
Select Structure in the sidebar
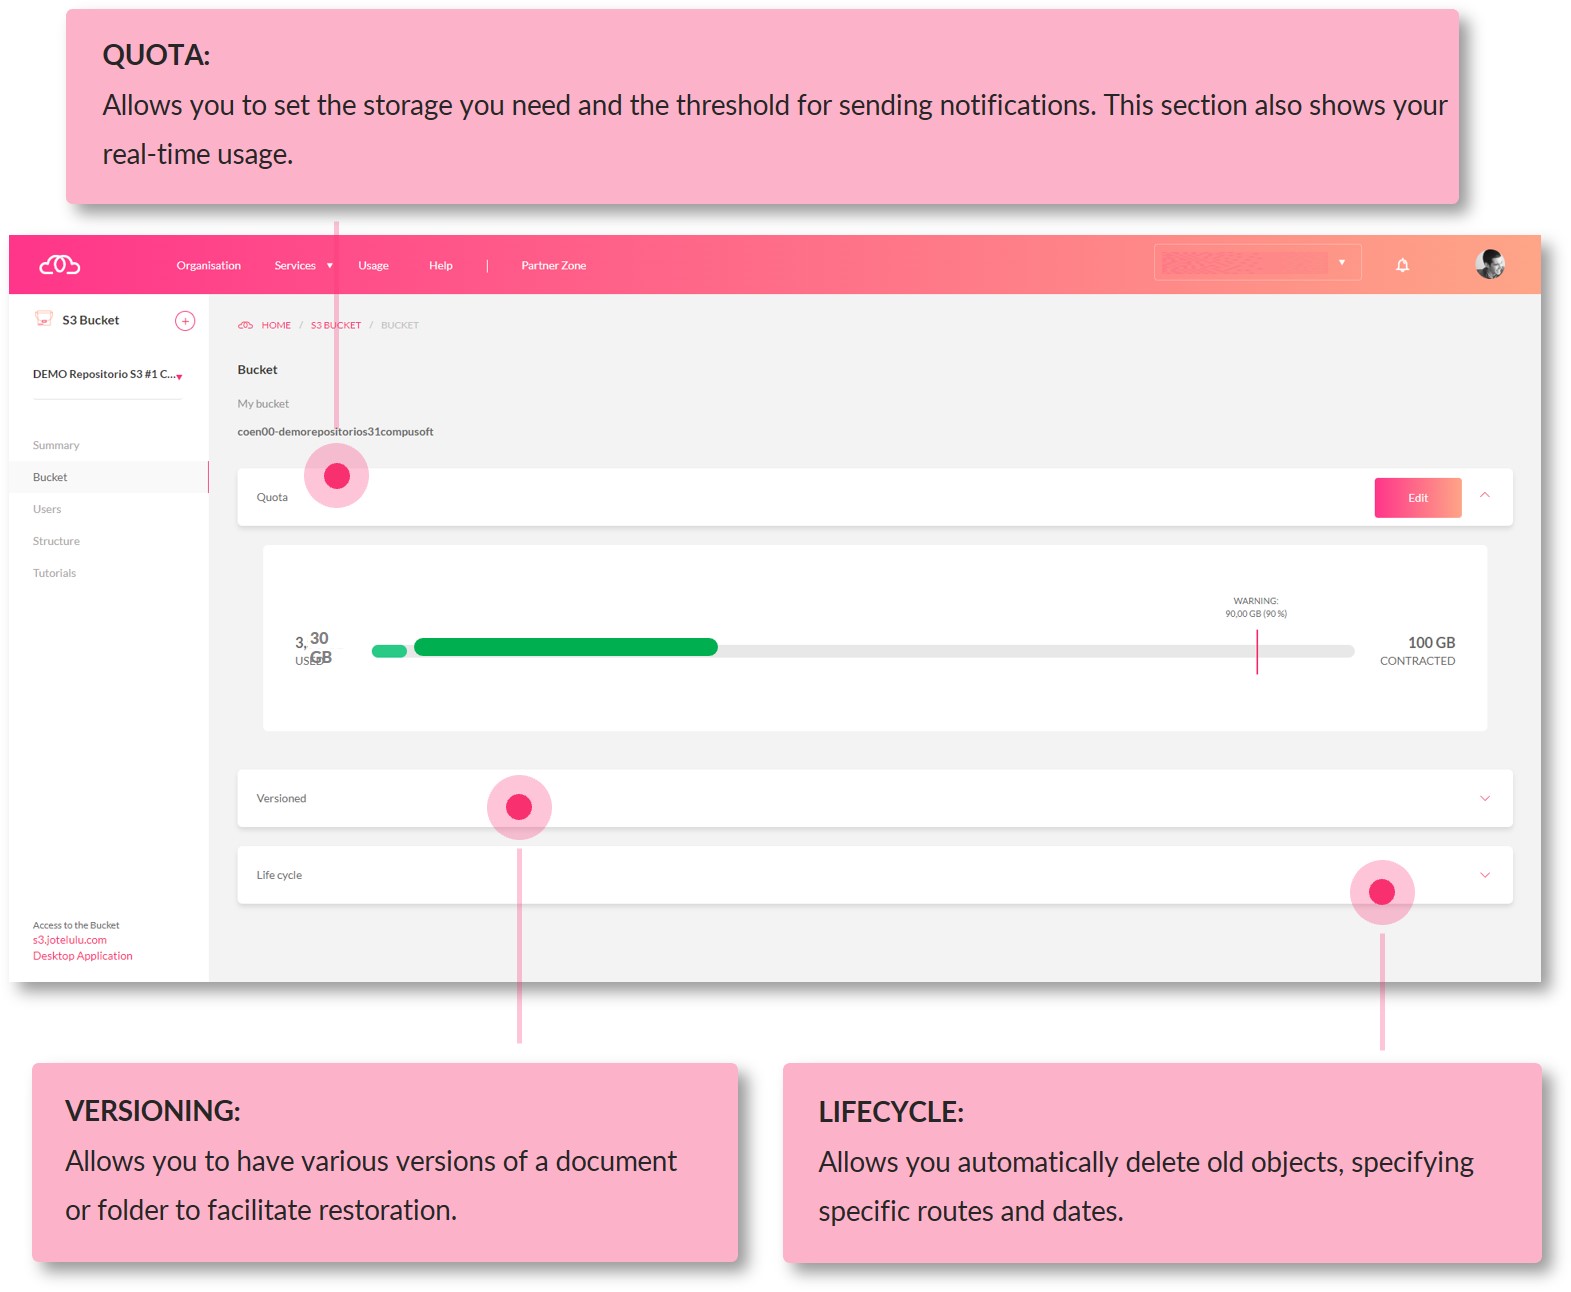point(56,542)
